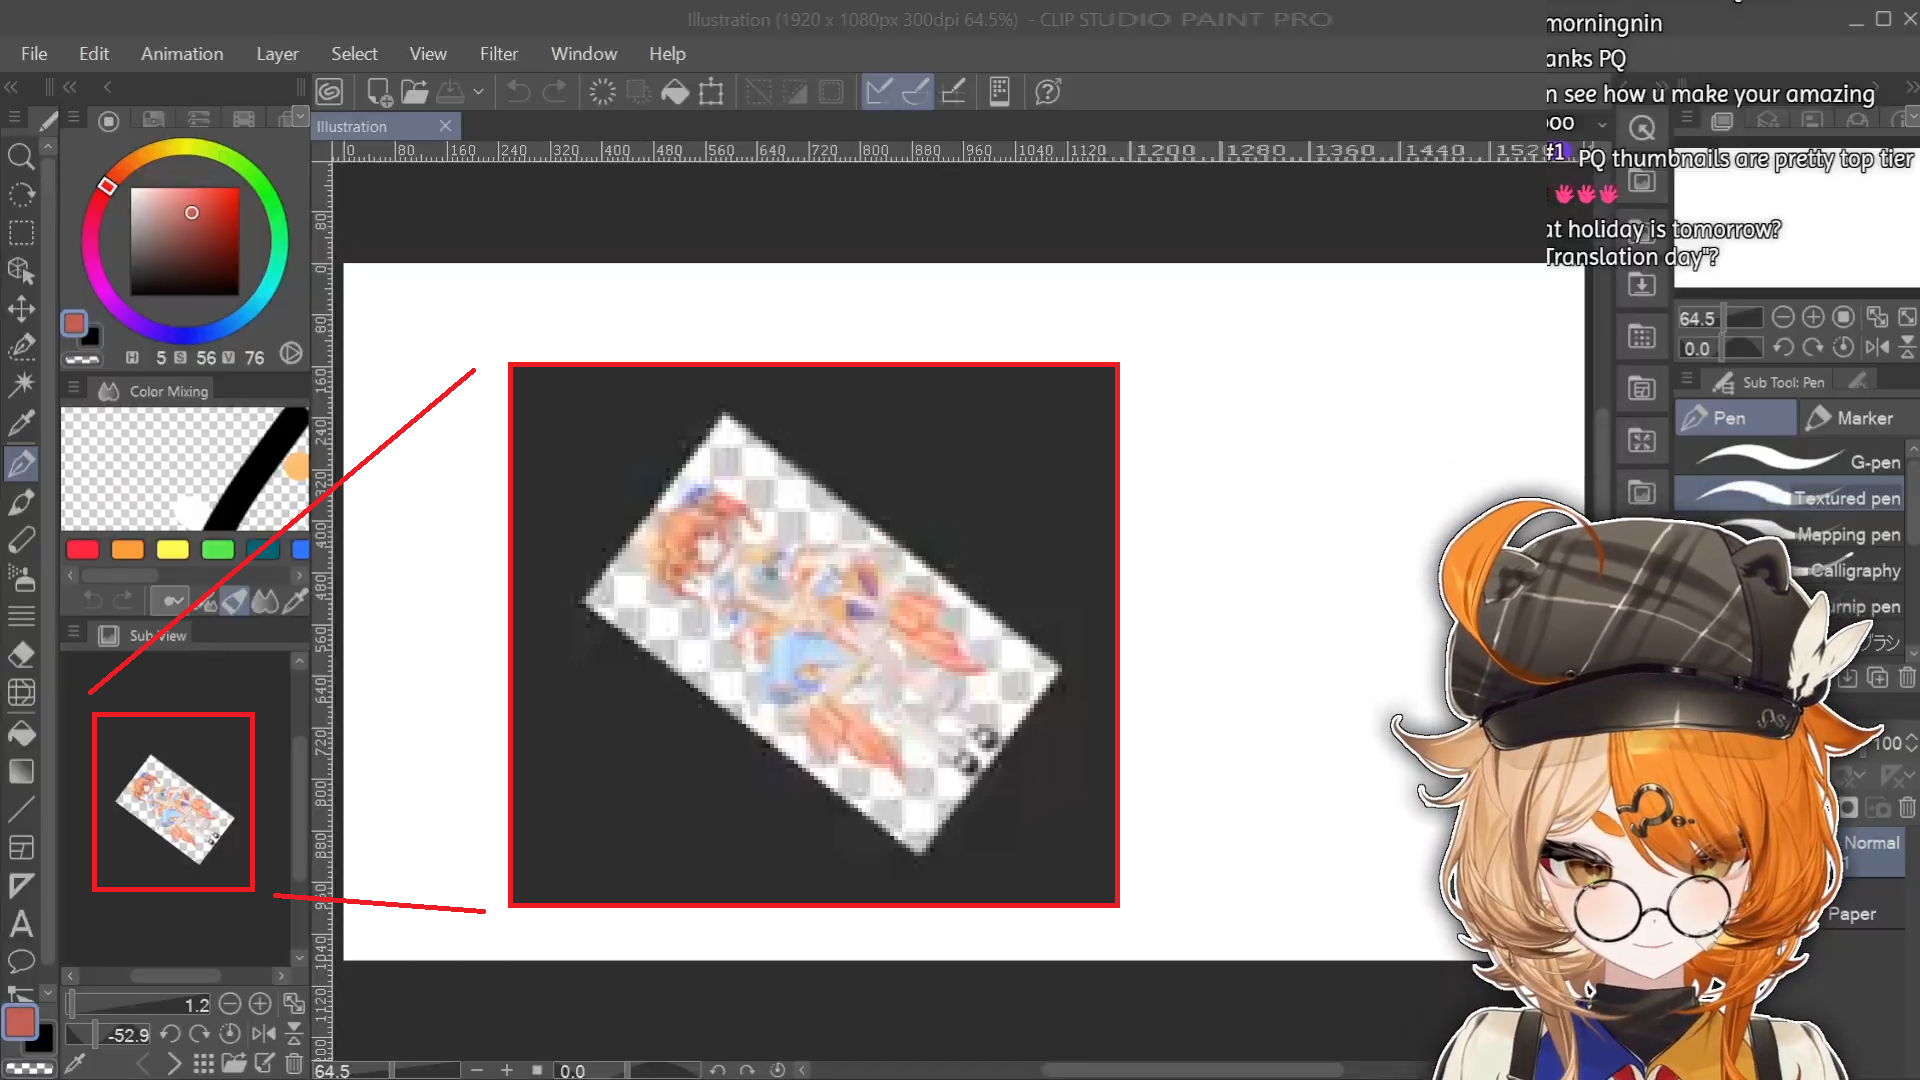
Task: Open the save options dropdown arrow
Action: 479,92
